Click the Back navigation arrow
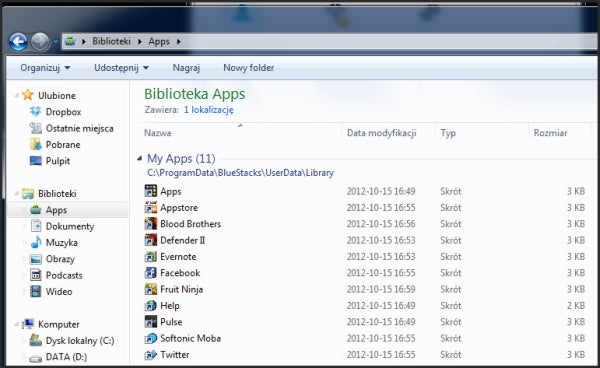 point(18,42)
